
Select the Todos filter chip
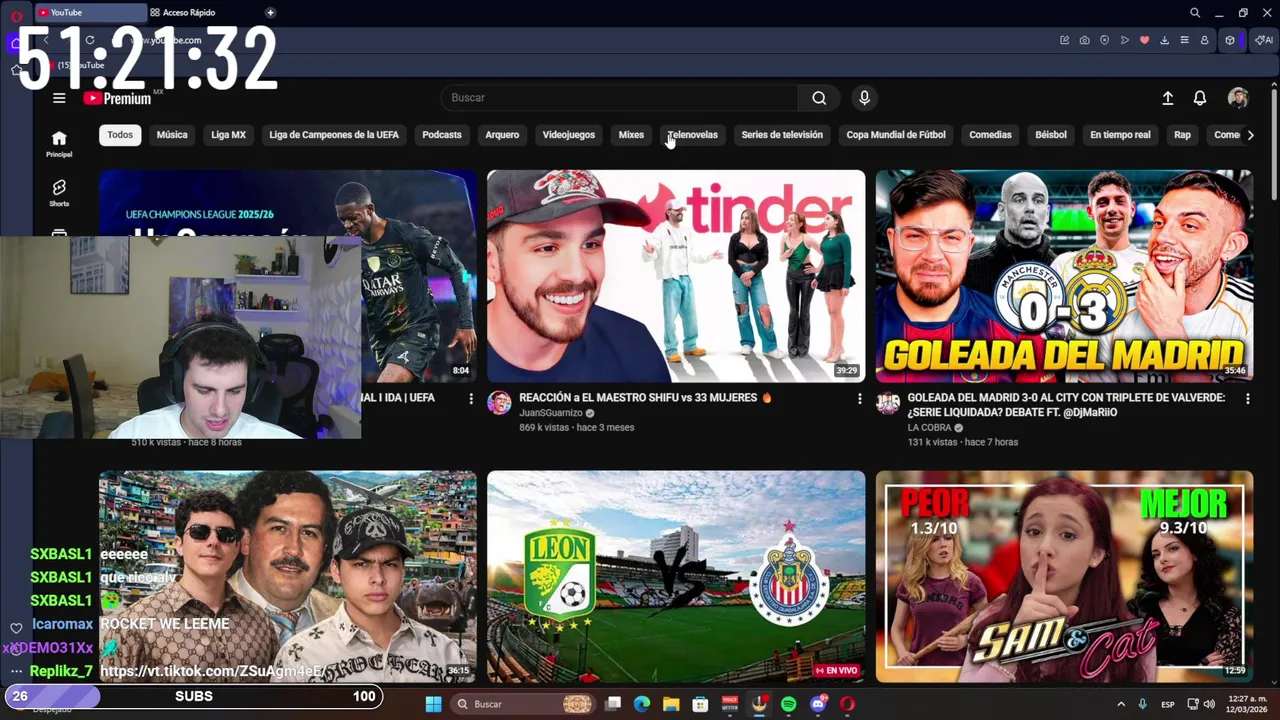coord(120,135)
